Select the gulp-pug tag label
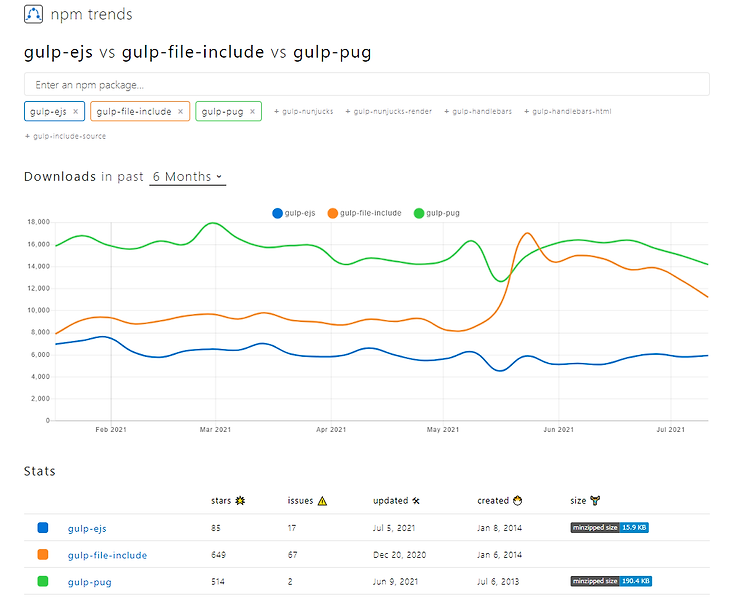Viewport: 750px width, 612px height. point(222,111)
